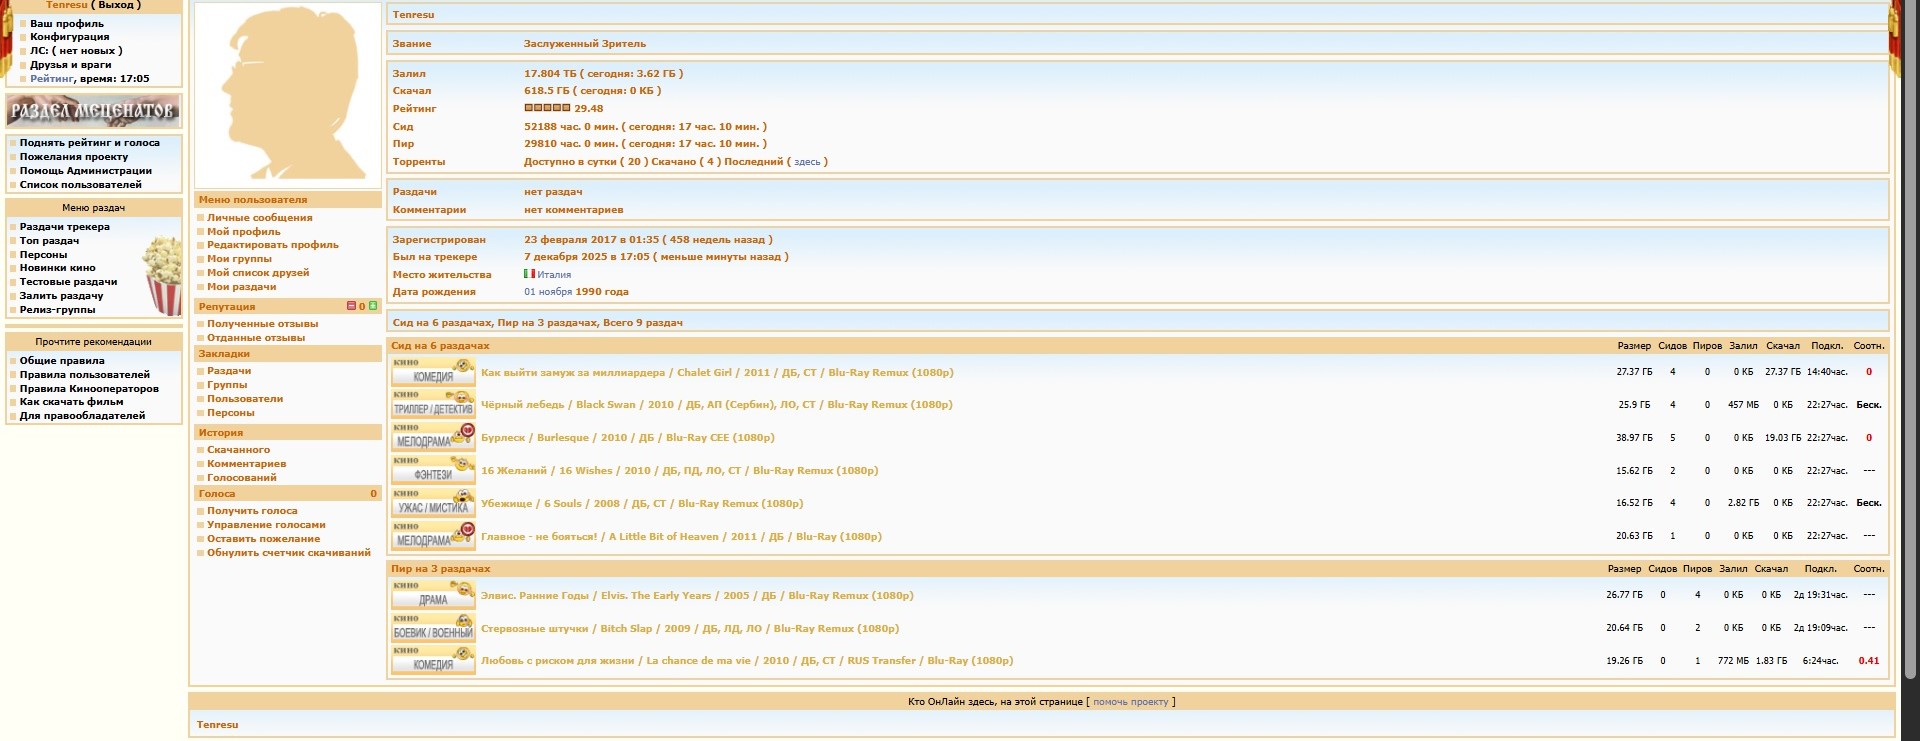Viewport: 1920px width, 741px height.
Task: Click the green plus reputation icon
Action: (373, 306)
